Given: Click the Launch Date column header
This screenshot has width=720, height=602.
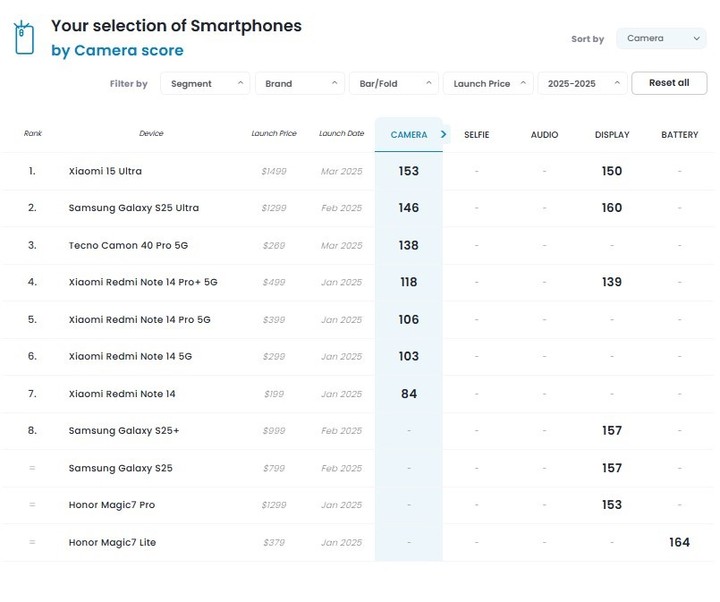Looking at the screenshot, I should click(341, 133).
